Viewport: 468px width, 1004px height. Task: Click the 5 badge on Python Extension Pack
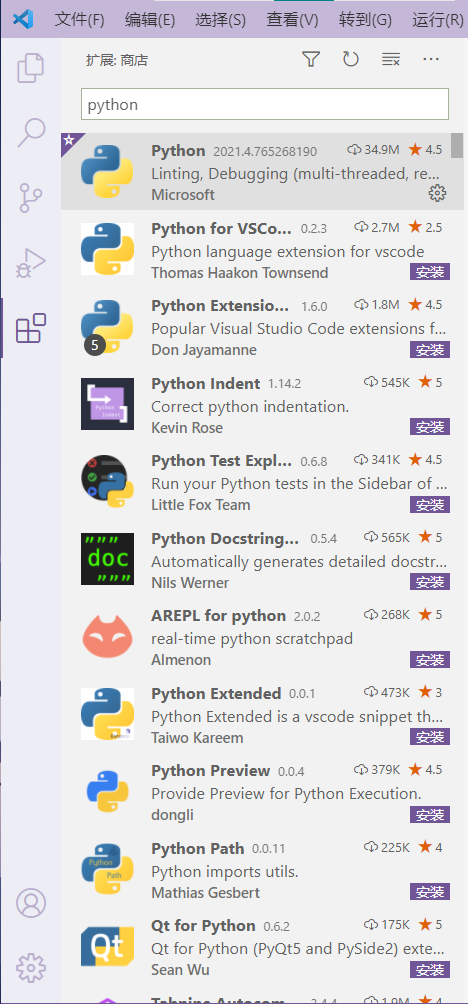coord(95,346)
